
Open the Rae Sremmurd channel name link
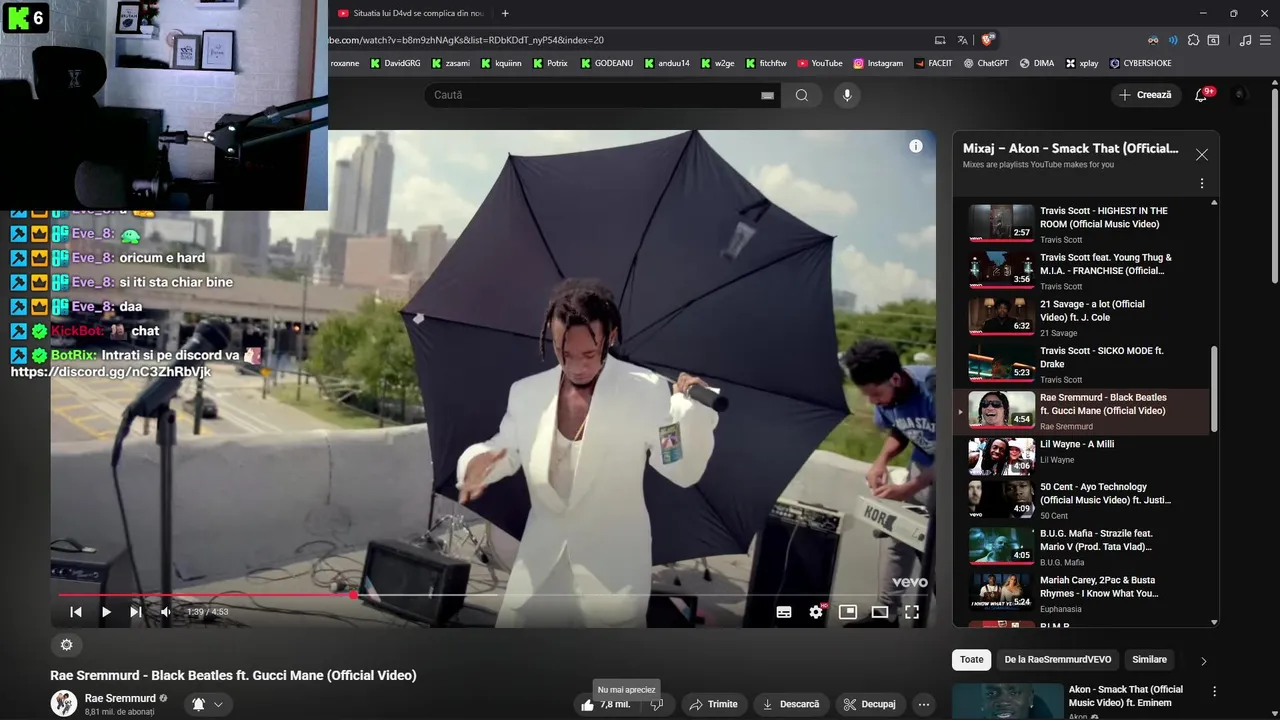(120, 698)
